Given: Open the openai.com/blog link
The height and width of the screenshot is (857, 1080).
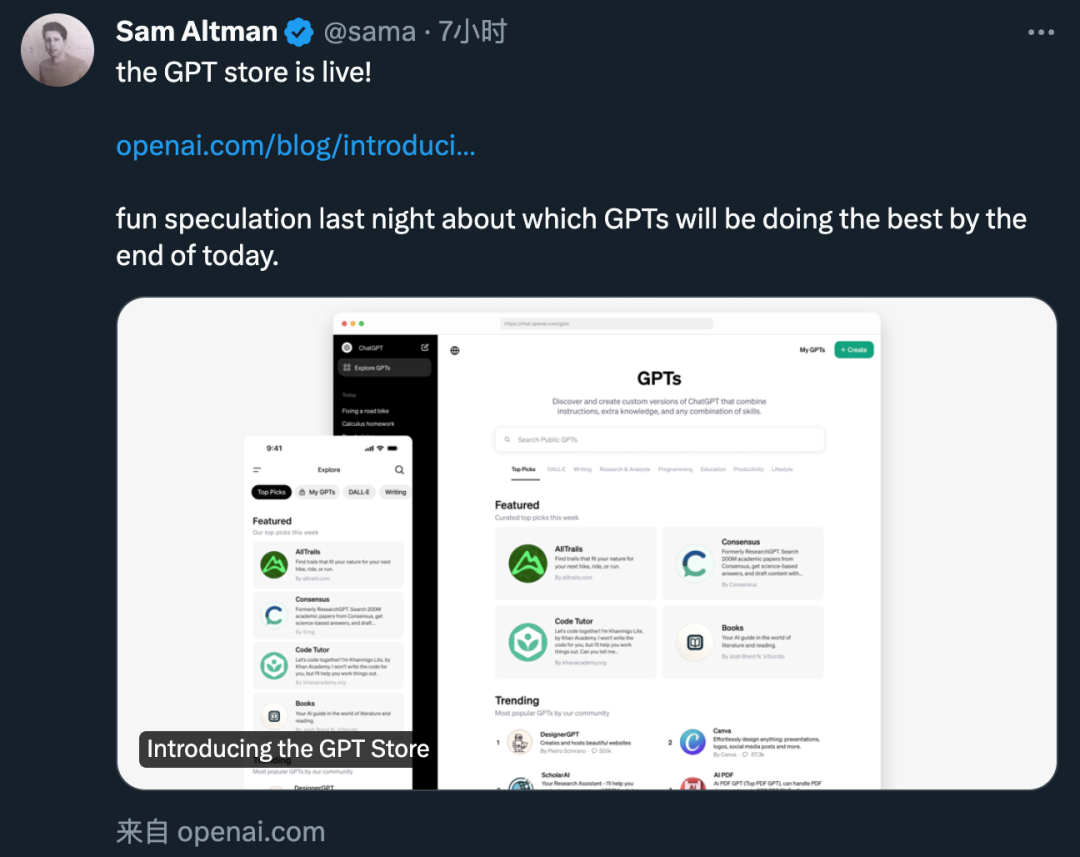Looking at the screenshot, I should point(295,146).
